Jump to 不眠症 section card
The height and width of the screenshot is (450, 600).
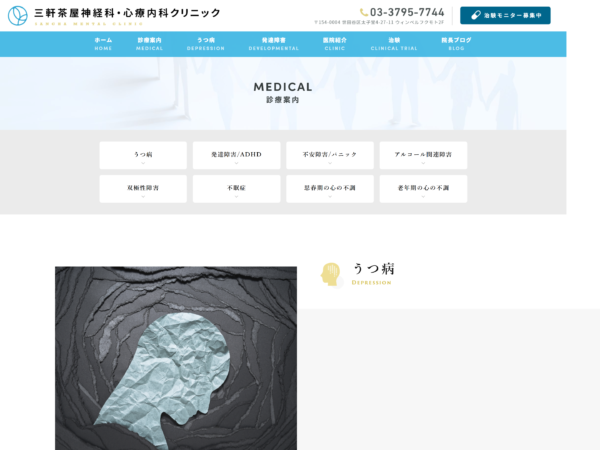tap(236, 189)
